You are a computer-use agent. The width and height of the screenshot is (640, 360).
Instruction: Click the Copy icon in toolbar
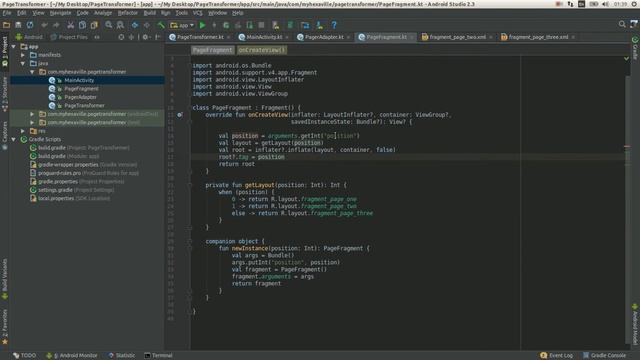click(x=82, y=25)
